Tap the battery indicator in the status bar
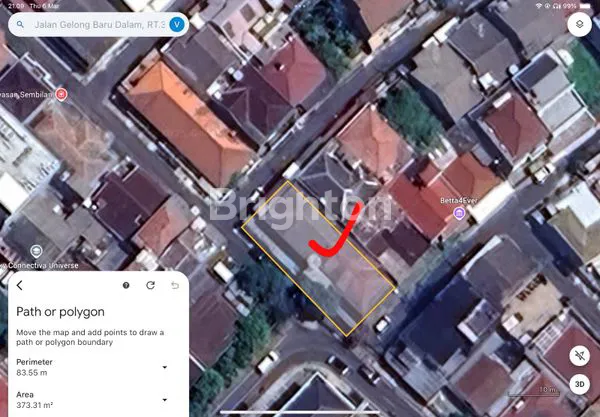Viewport: 600px width, 417px height. click(585, 6)
